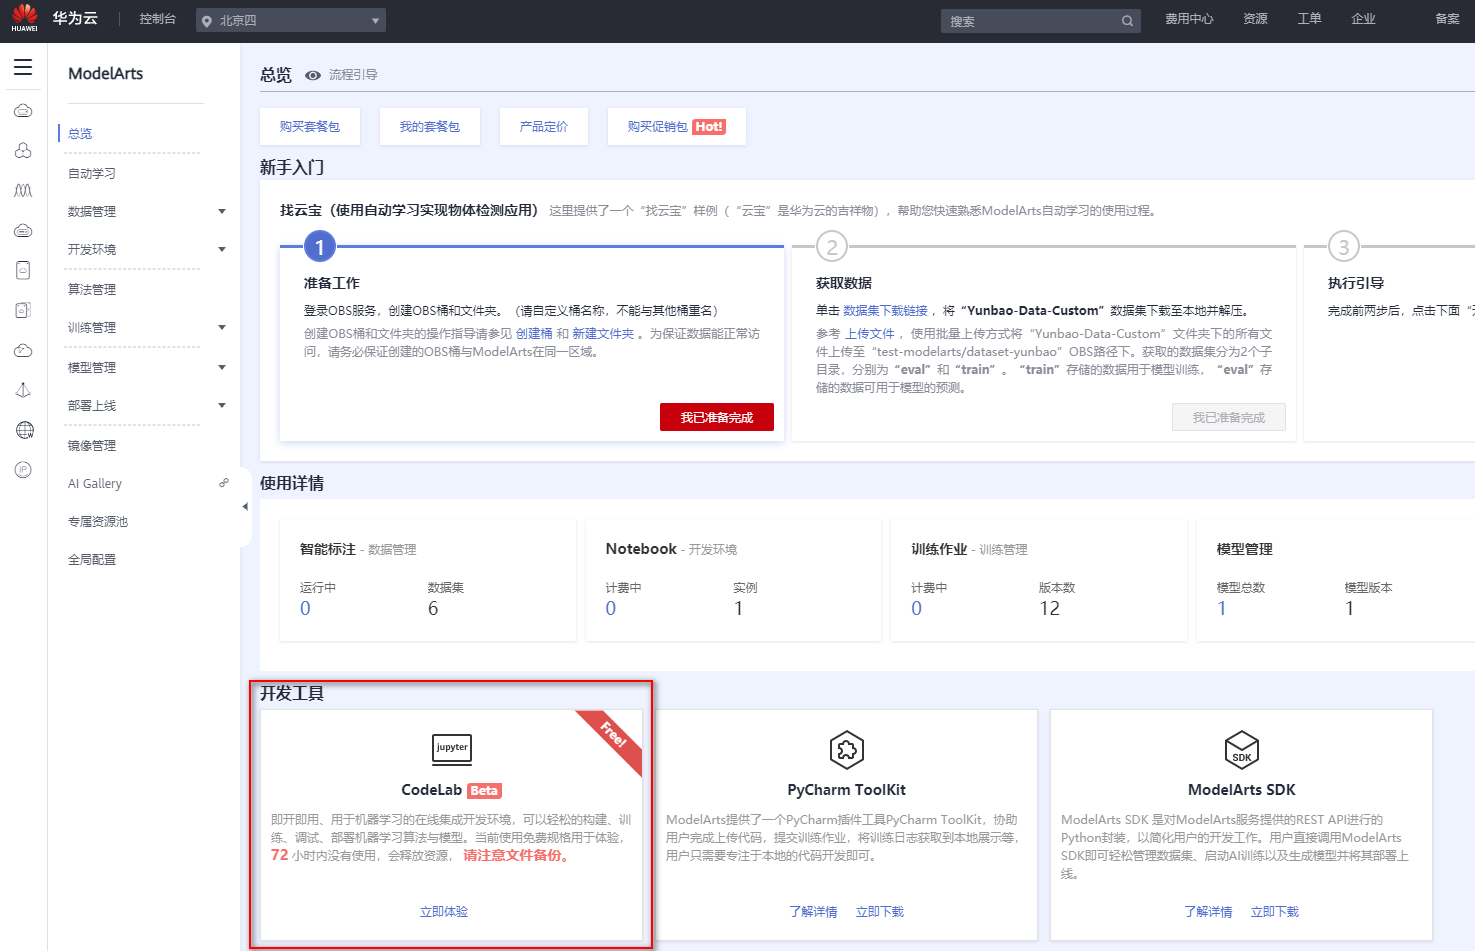The image size is (1475, 951).
Task: Open the cloud-with-bar icon in the left rail
Action: pyautogui.click(x=23, y=231)
